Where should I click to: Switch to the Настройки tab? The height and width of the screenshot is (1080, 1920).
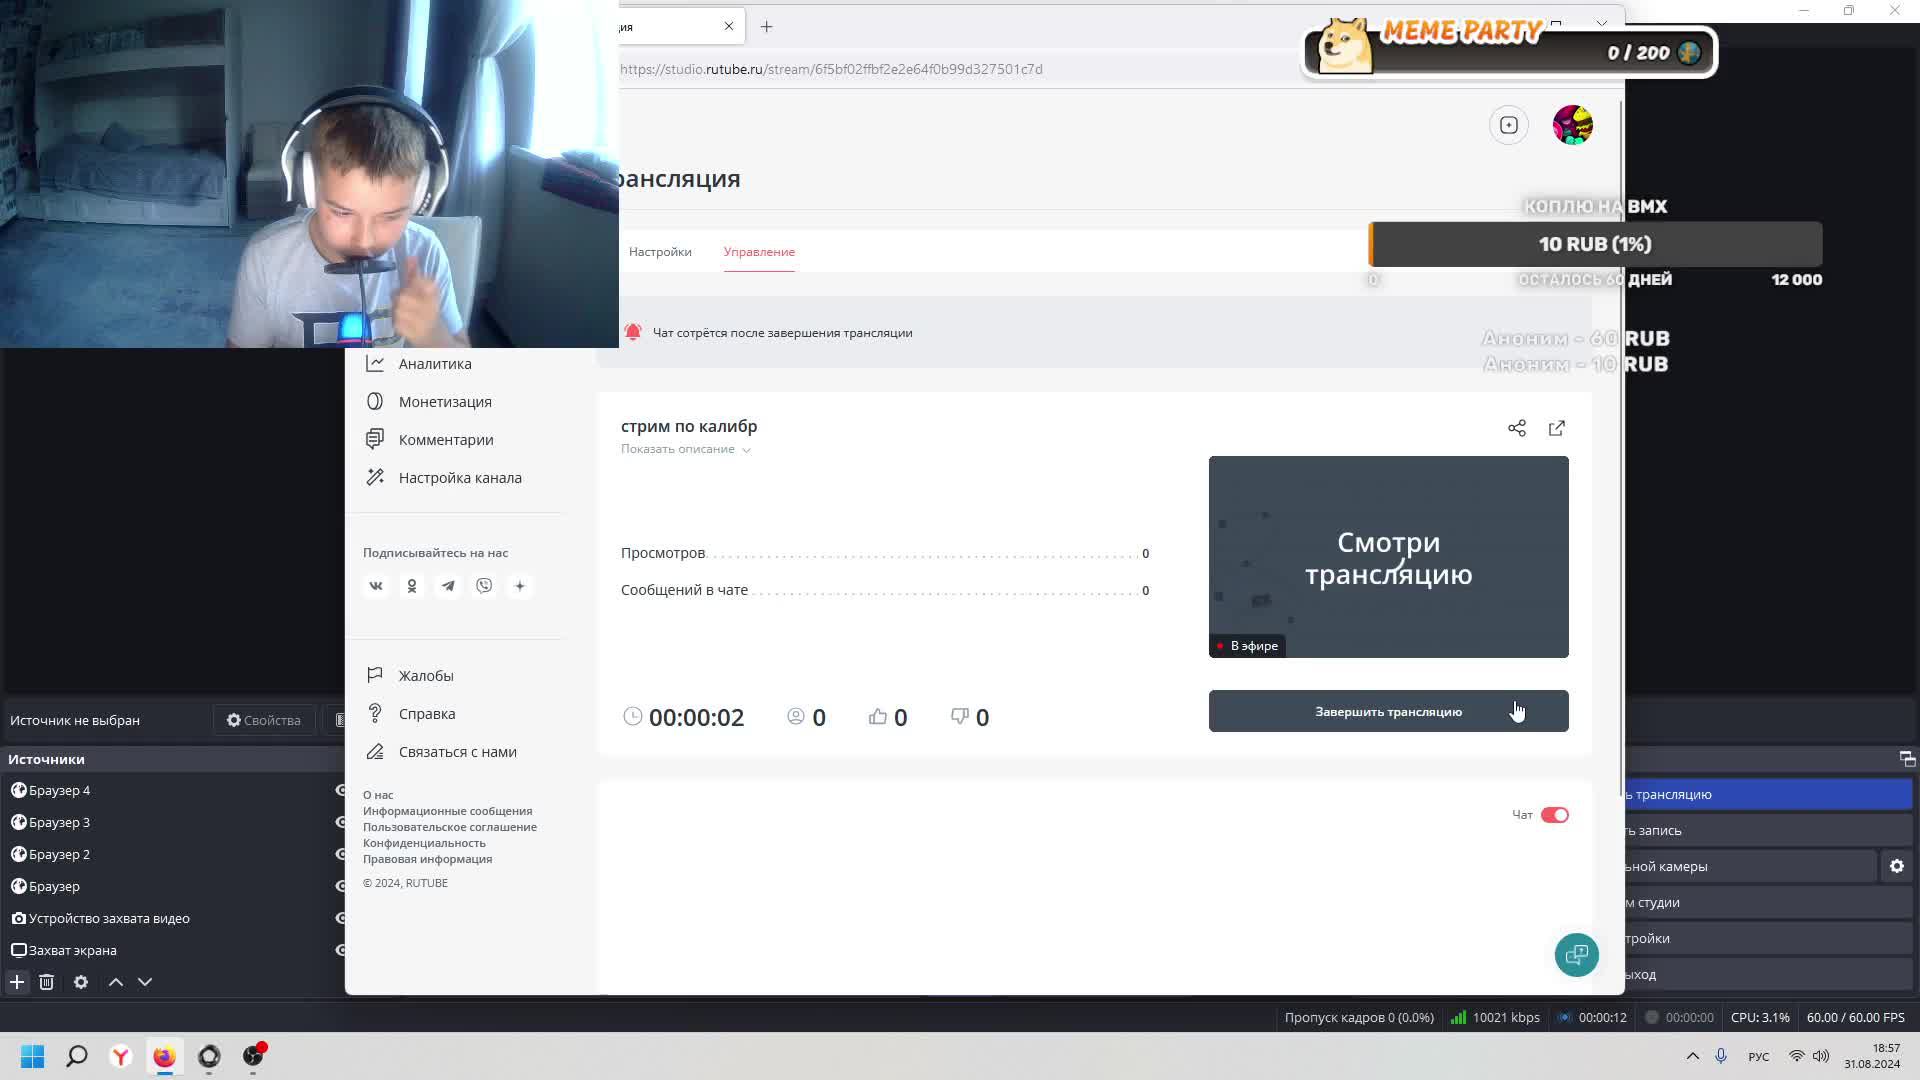[660, 252]
